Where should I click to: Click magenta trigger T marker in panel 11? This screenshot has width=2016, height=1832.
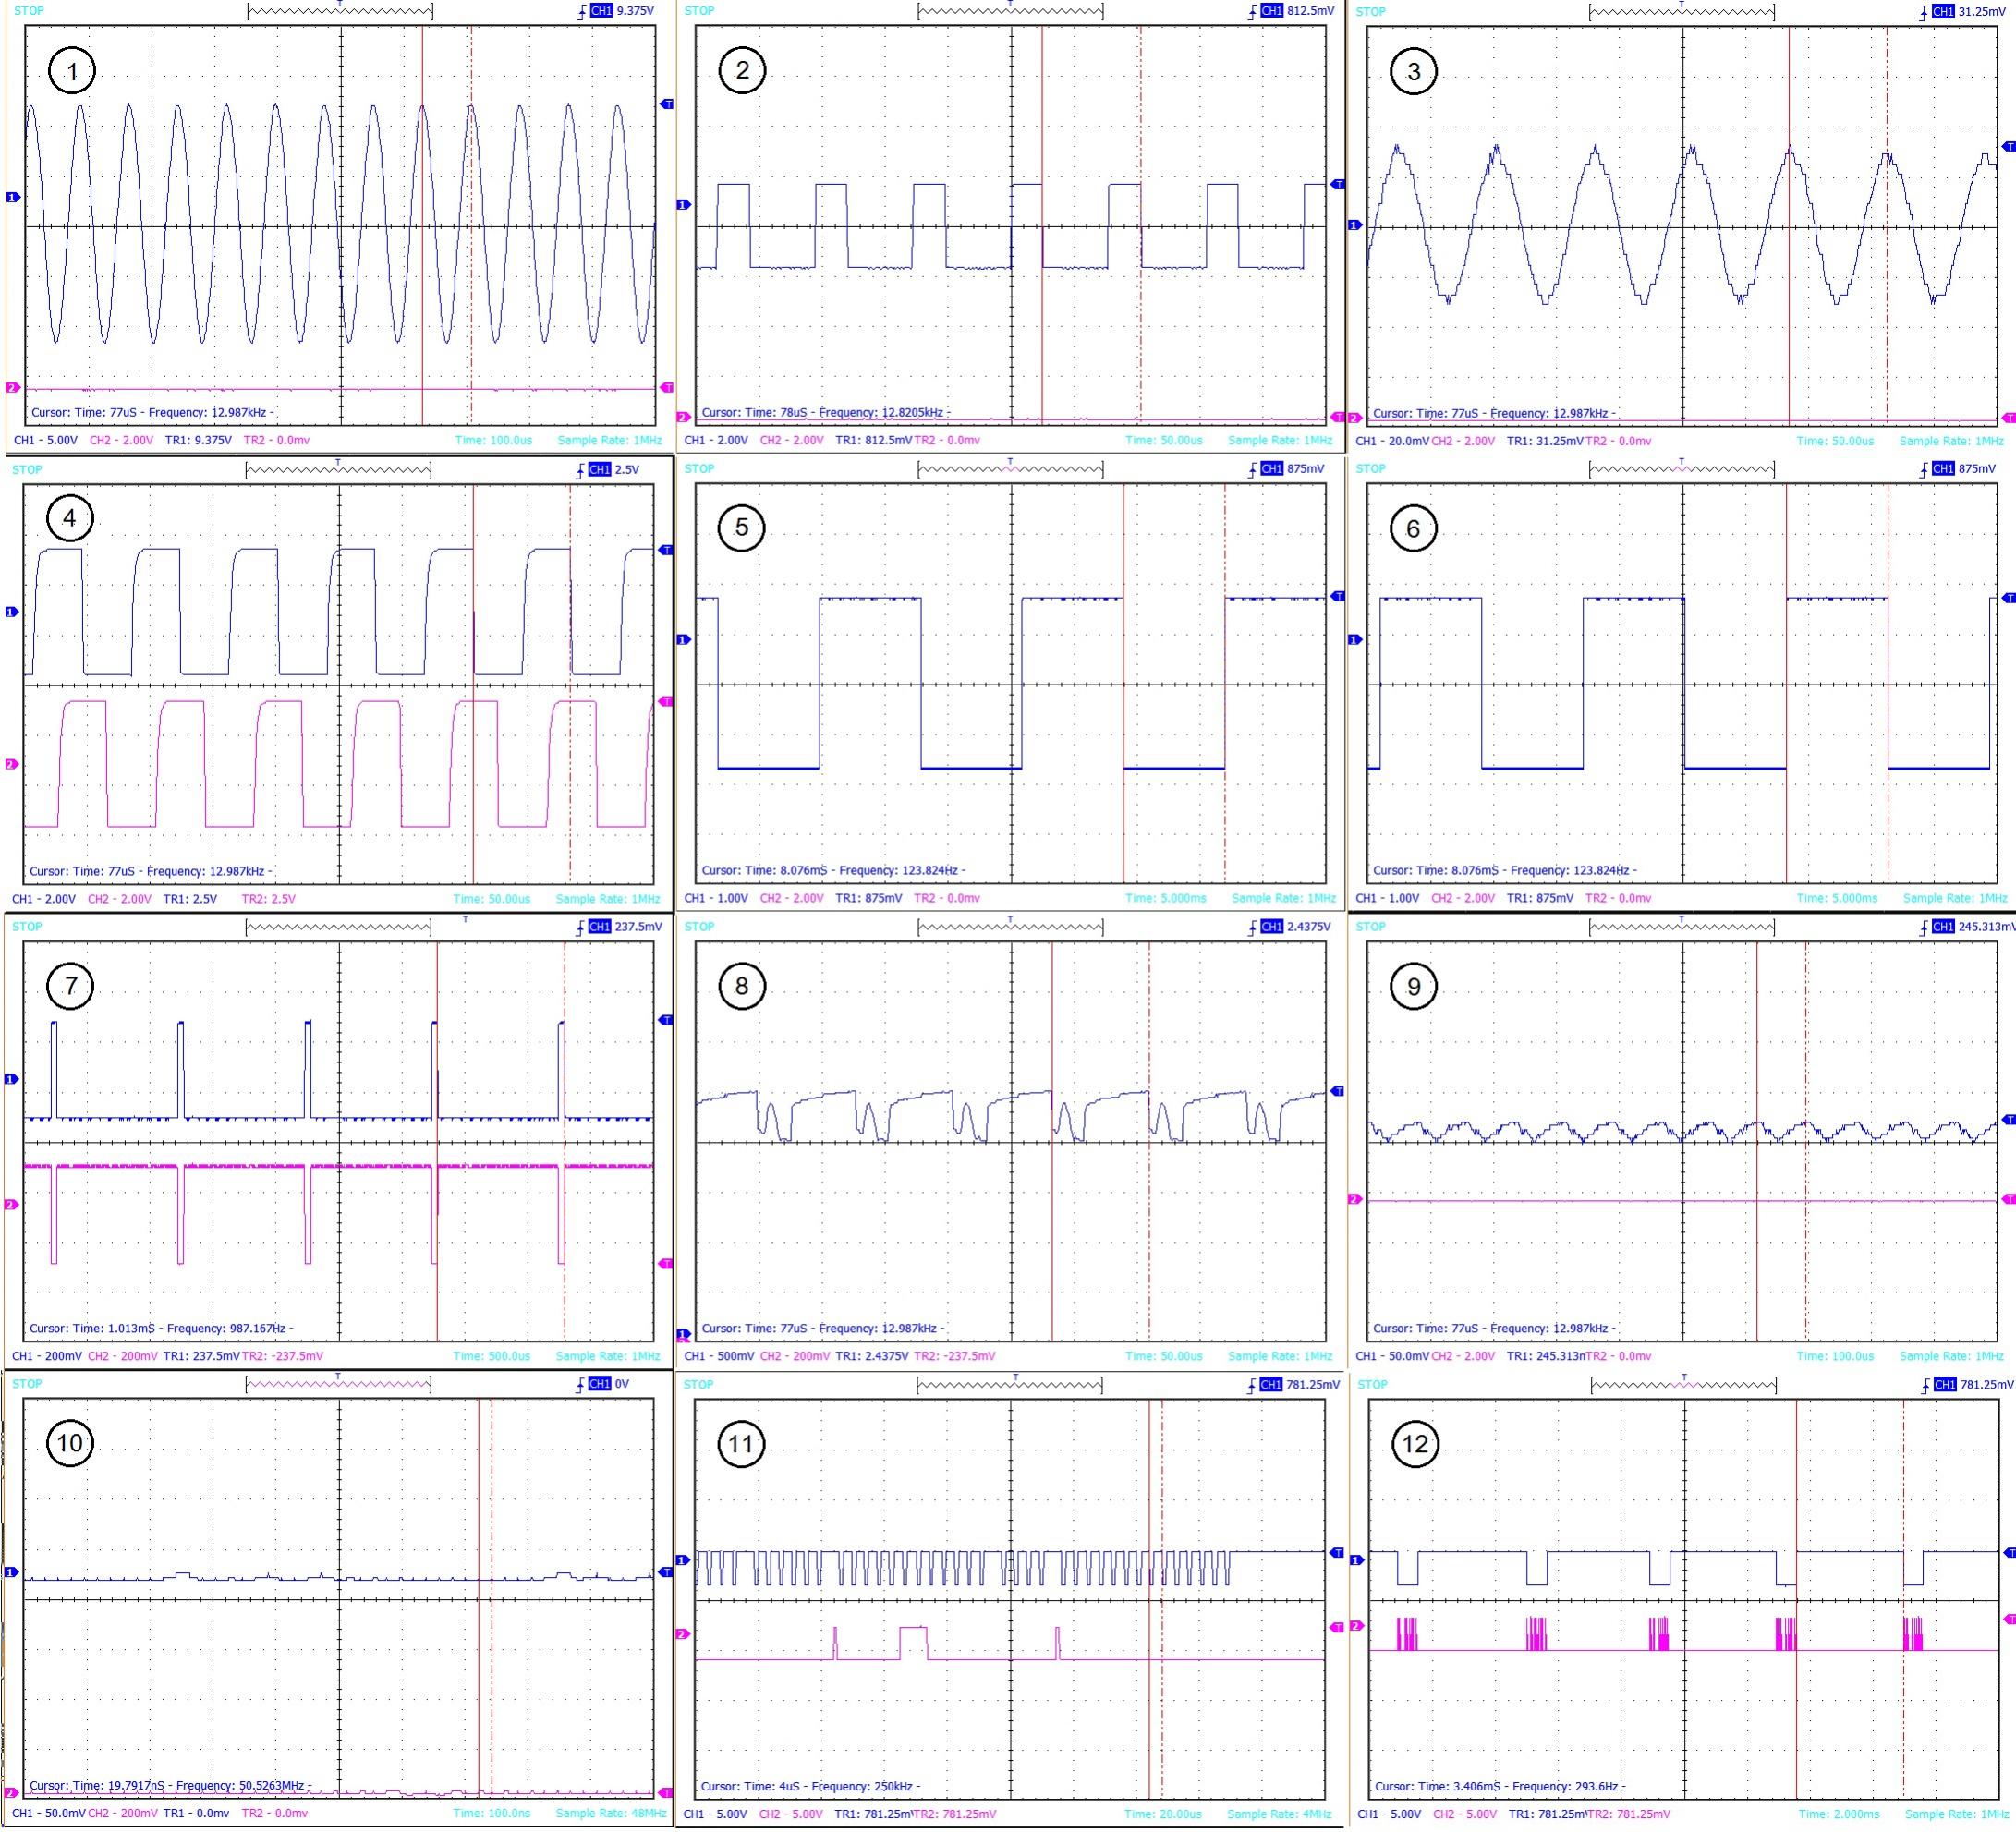coord(1337,1628)
